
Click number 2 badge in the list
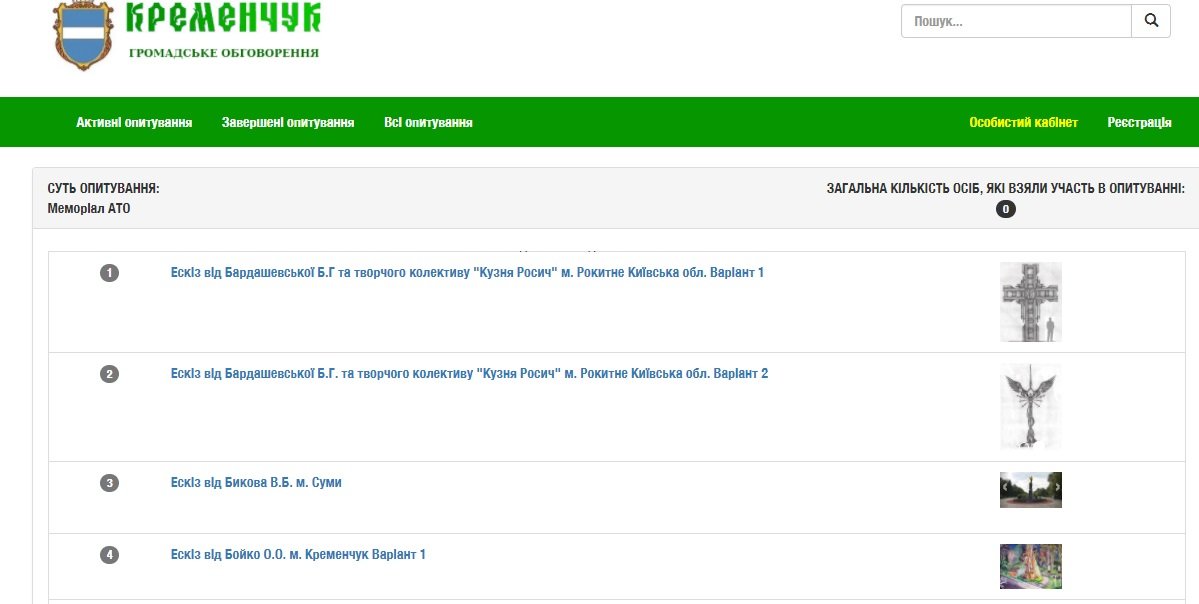[110, 374]
